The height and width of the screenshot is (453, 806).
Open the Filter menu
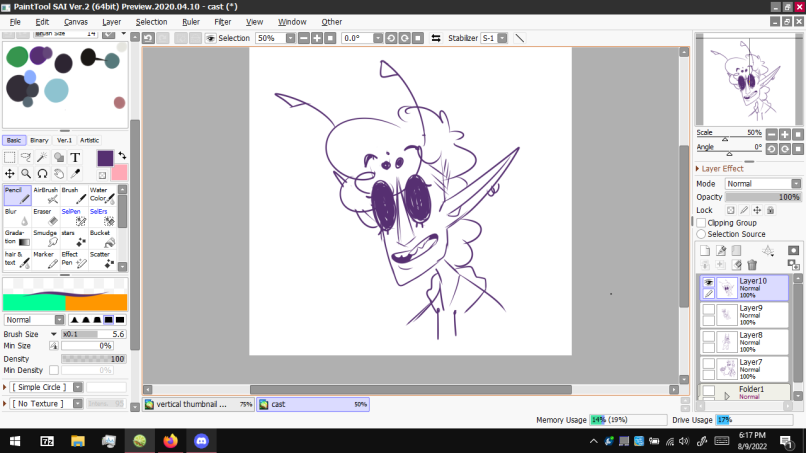click(x=222, y=21)
